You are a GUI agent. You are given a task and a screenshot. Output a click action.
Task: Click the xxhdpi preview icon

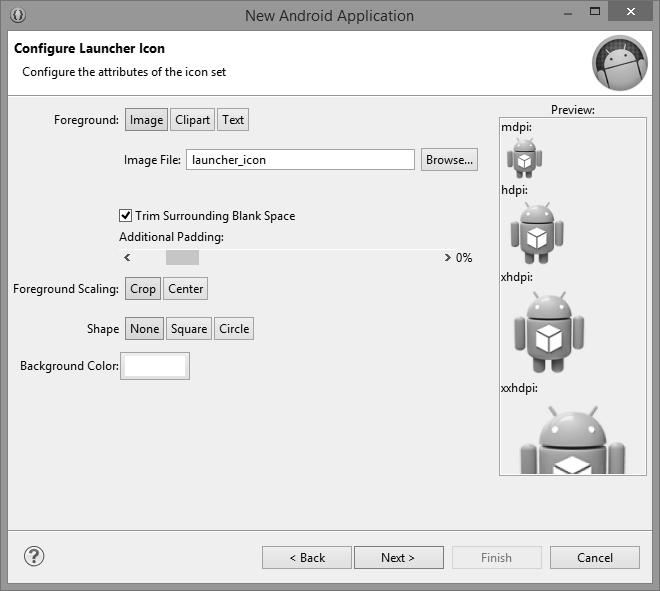572,439
